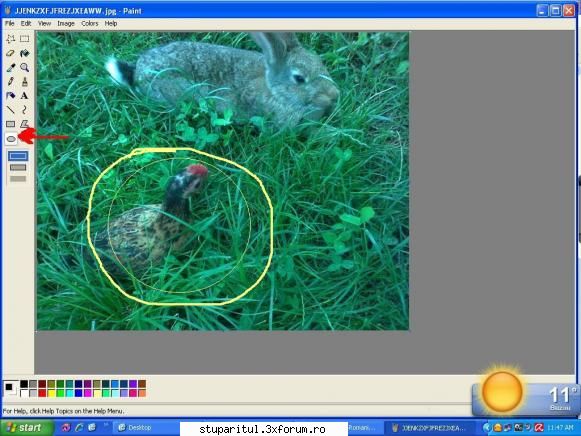The height and width of the screenshot is (436, 581).
Task: Activate the Pick Color eyedropper tool
Action: point(10,67)
